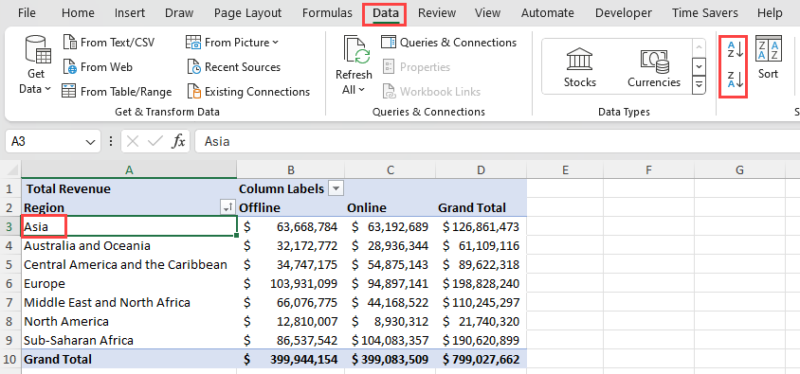Open the Draw tab
Viewport: 800px width, 374px height.
click(178, 13)
